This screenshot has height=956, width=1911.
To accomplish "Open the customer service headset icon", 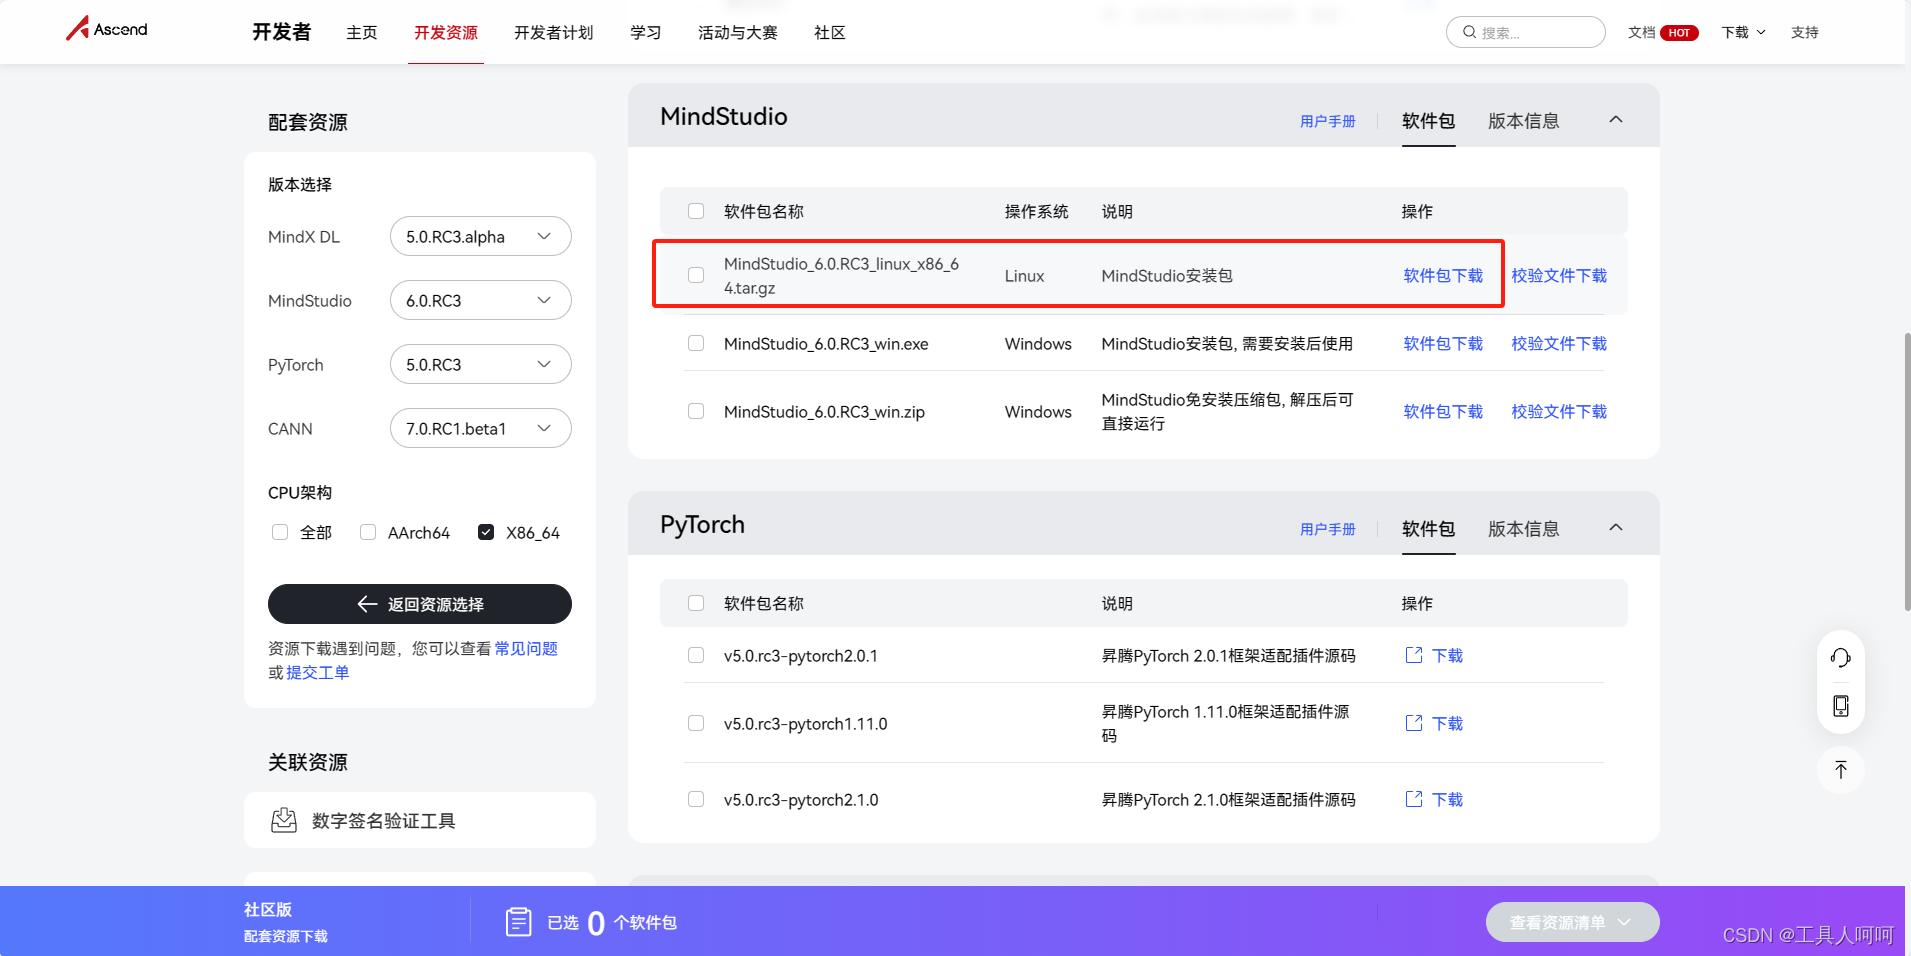I will (x=1840, y=657).
